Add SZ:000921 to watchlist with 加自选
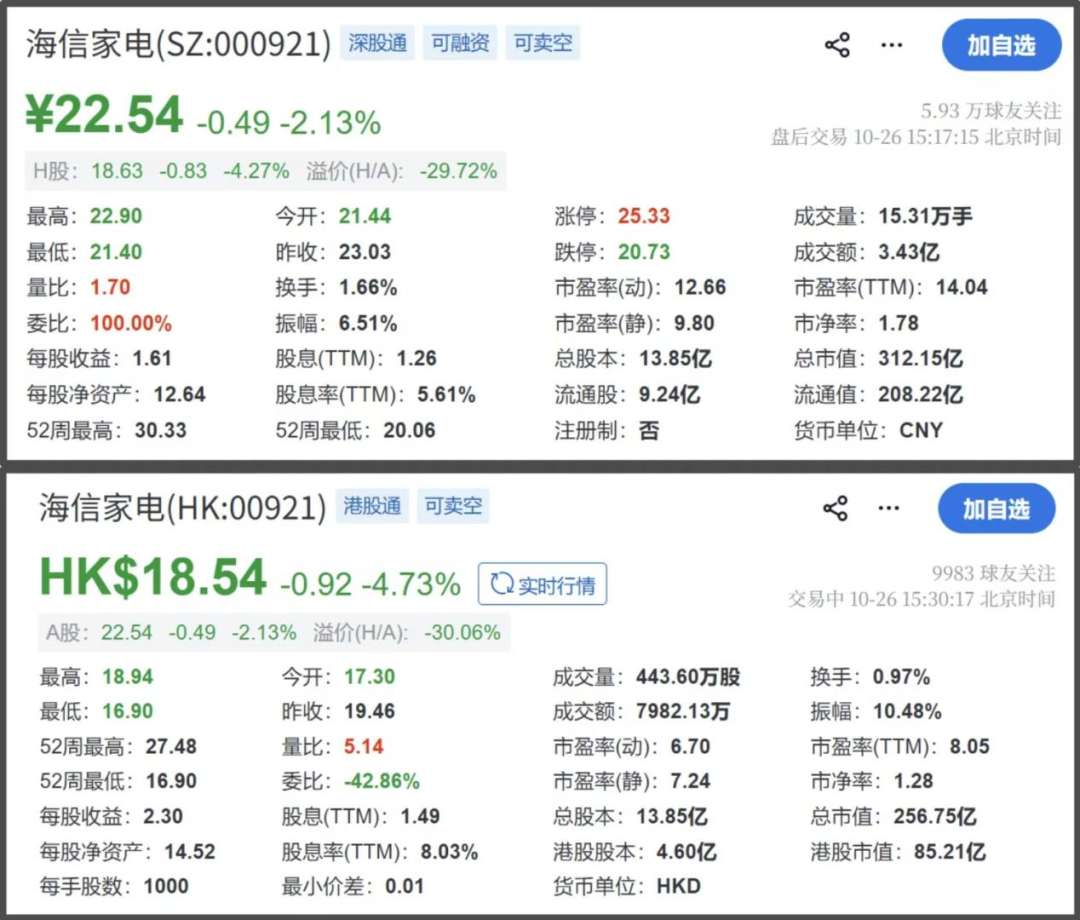The height and width of the screenshot is (920, 1080). [1001, 45]
